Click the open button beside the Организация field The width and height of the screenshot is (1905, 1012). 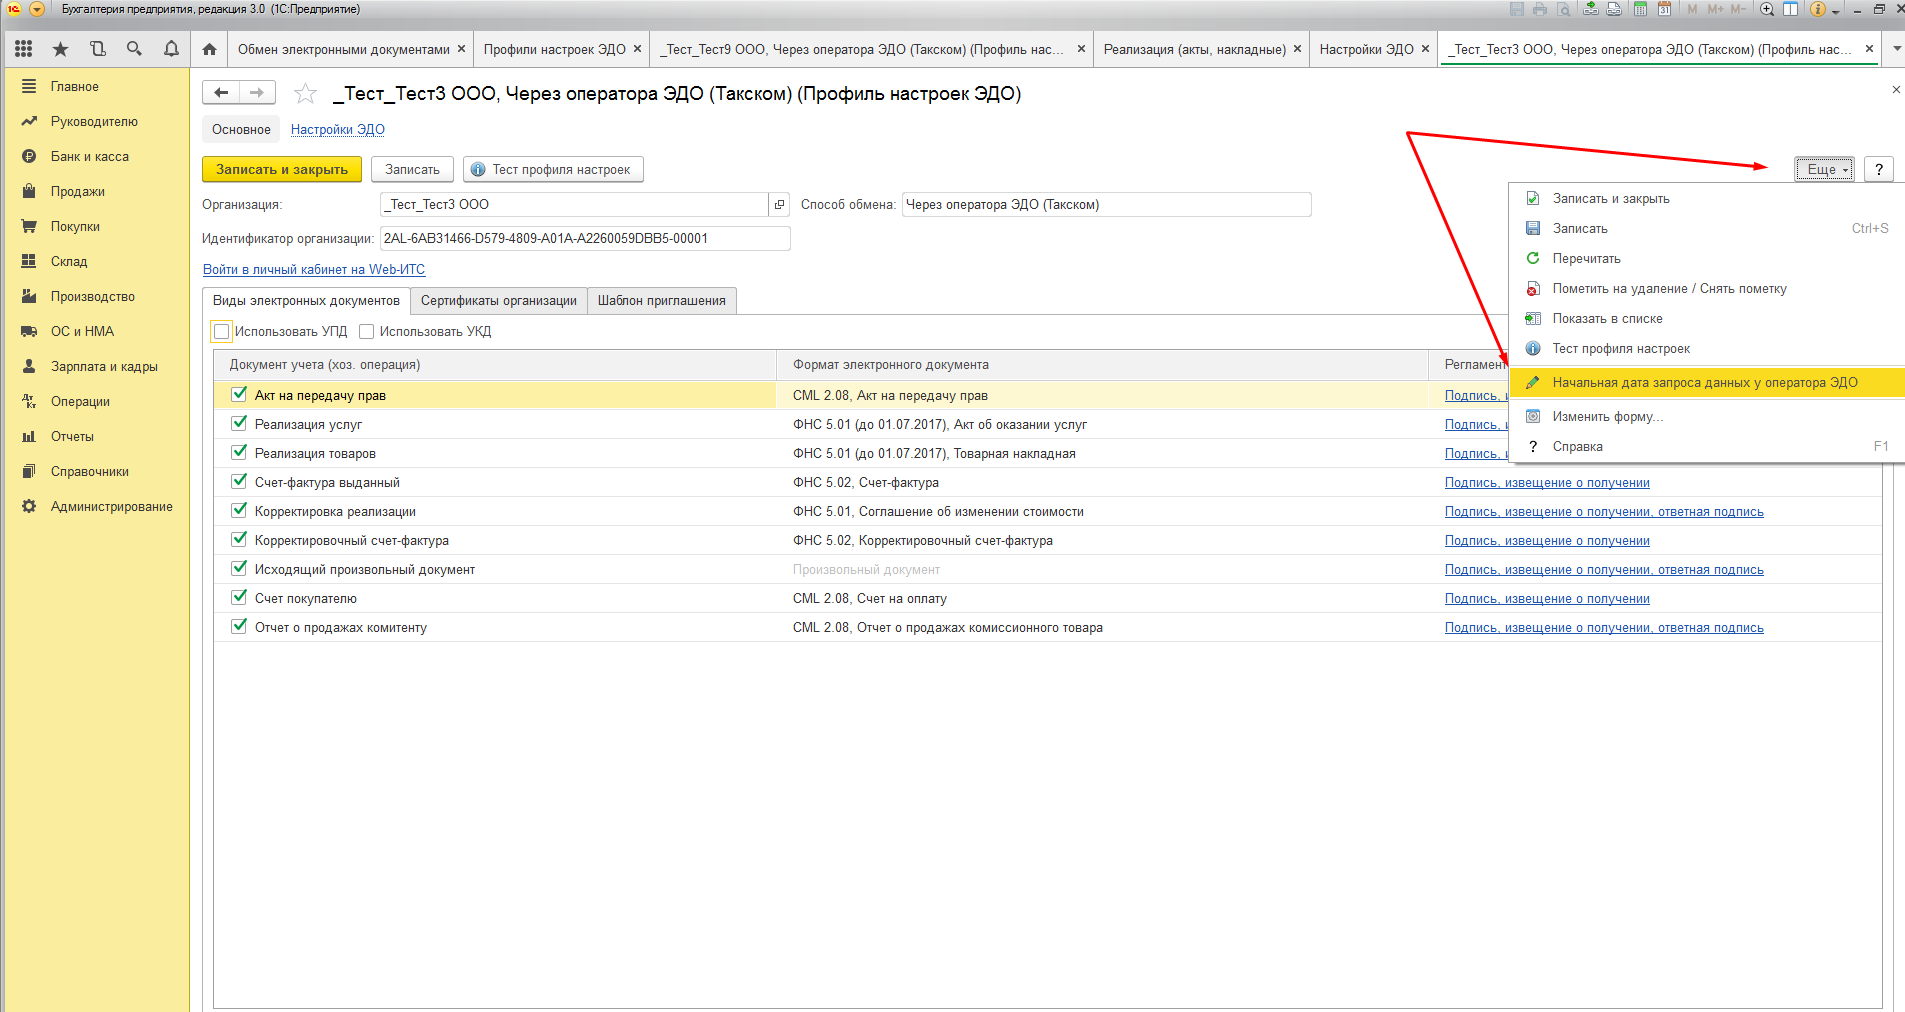click(x=779, y=205)
